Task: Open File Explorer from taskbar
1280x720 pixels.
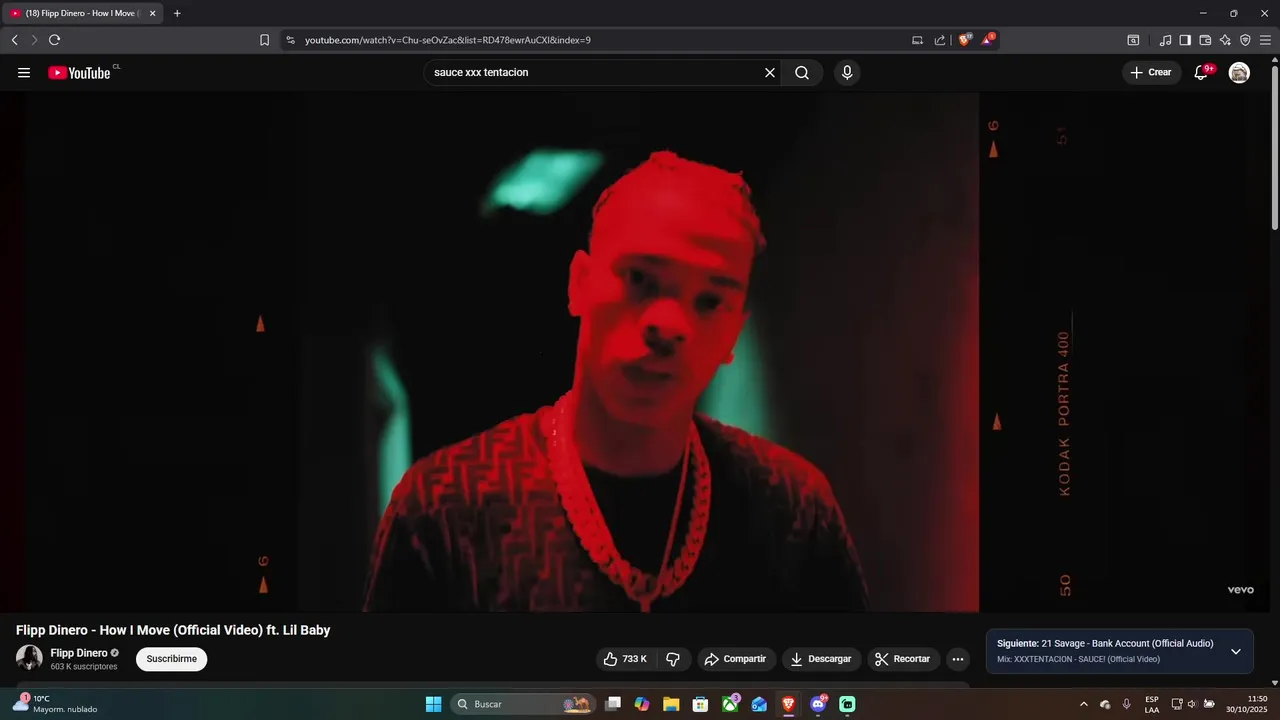Action: 671,704
